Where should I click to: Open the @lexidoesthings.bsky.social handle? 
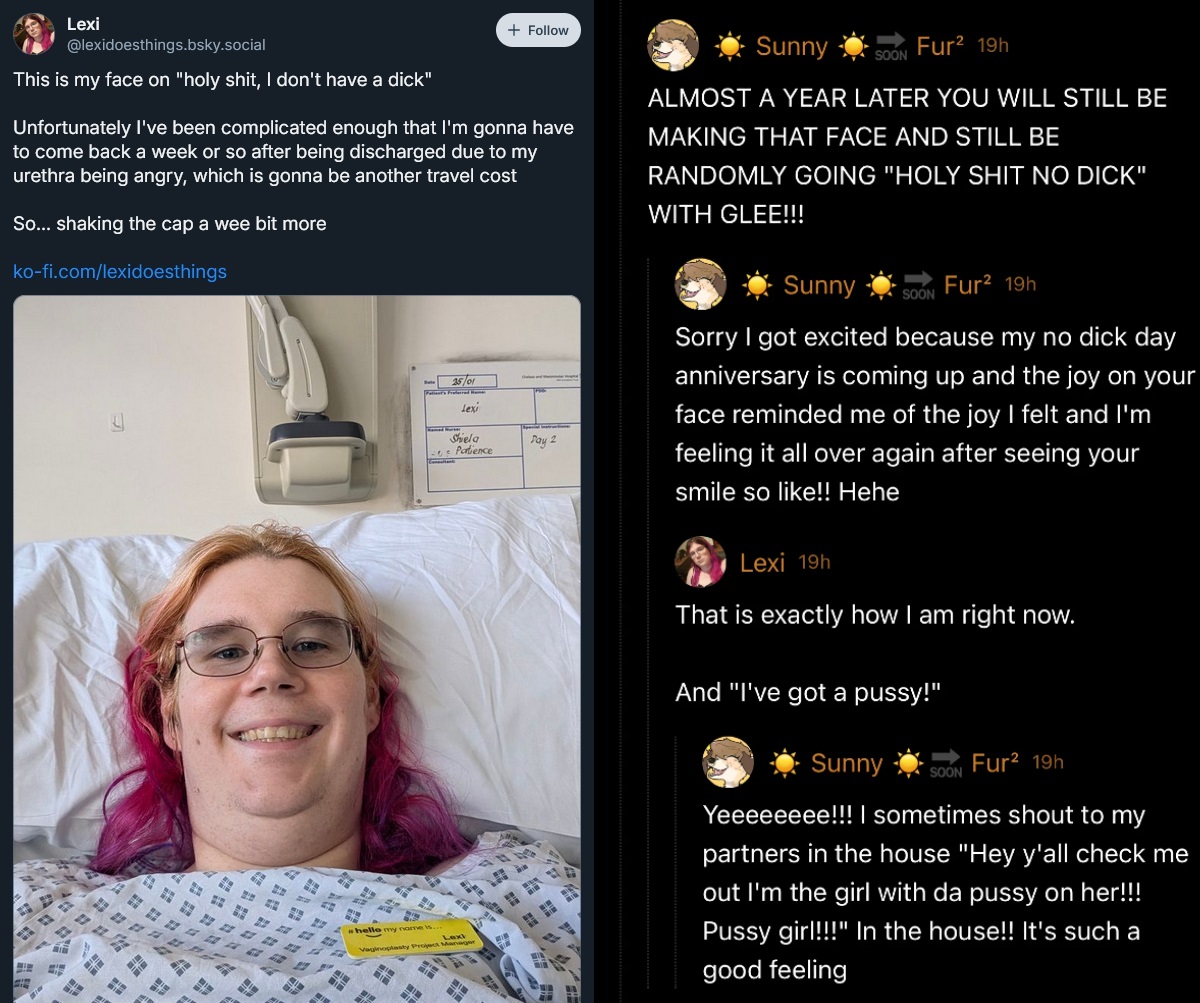click(166, 45)
